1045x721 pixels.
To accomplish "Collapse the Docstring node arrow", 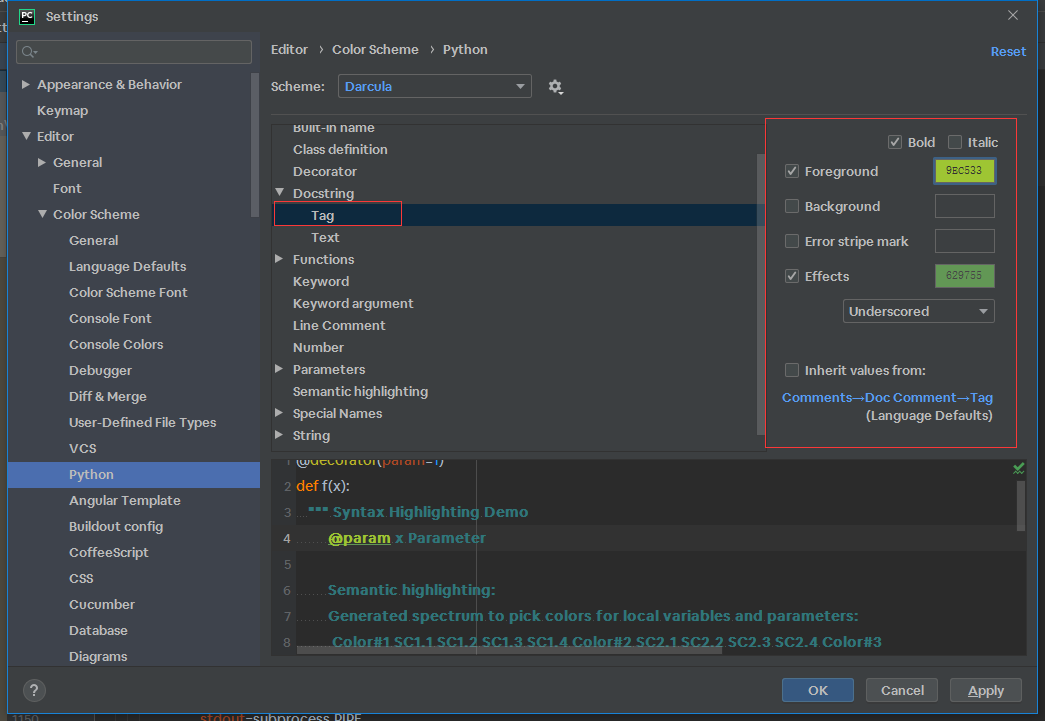I will pyautogui.click(x=279, y=193).
